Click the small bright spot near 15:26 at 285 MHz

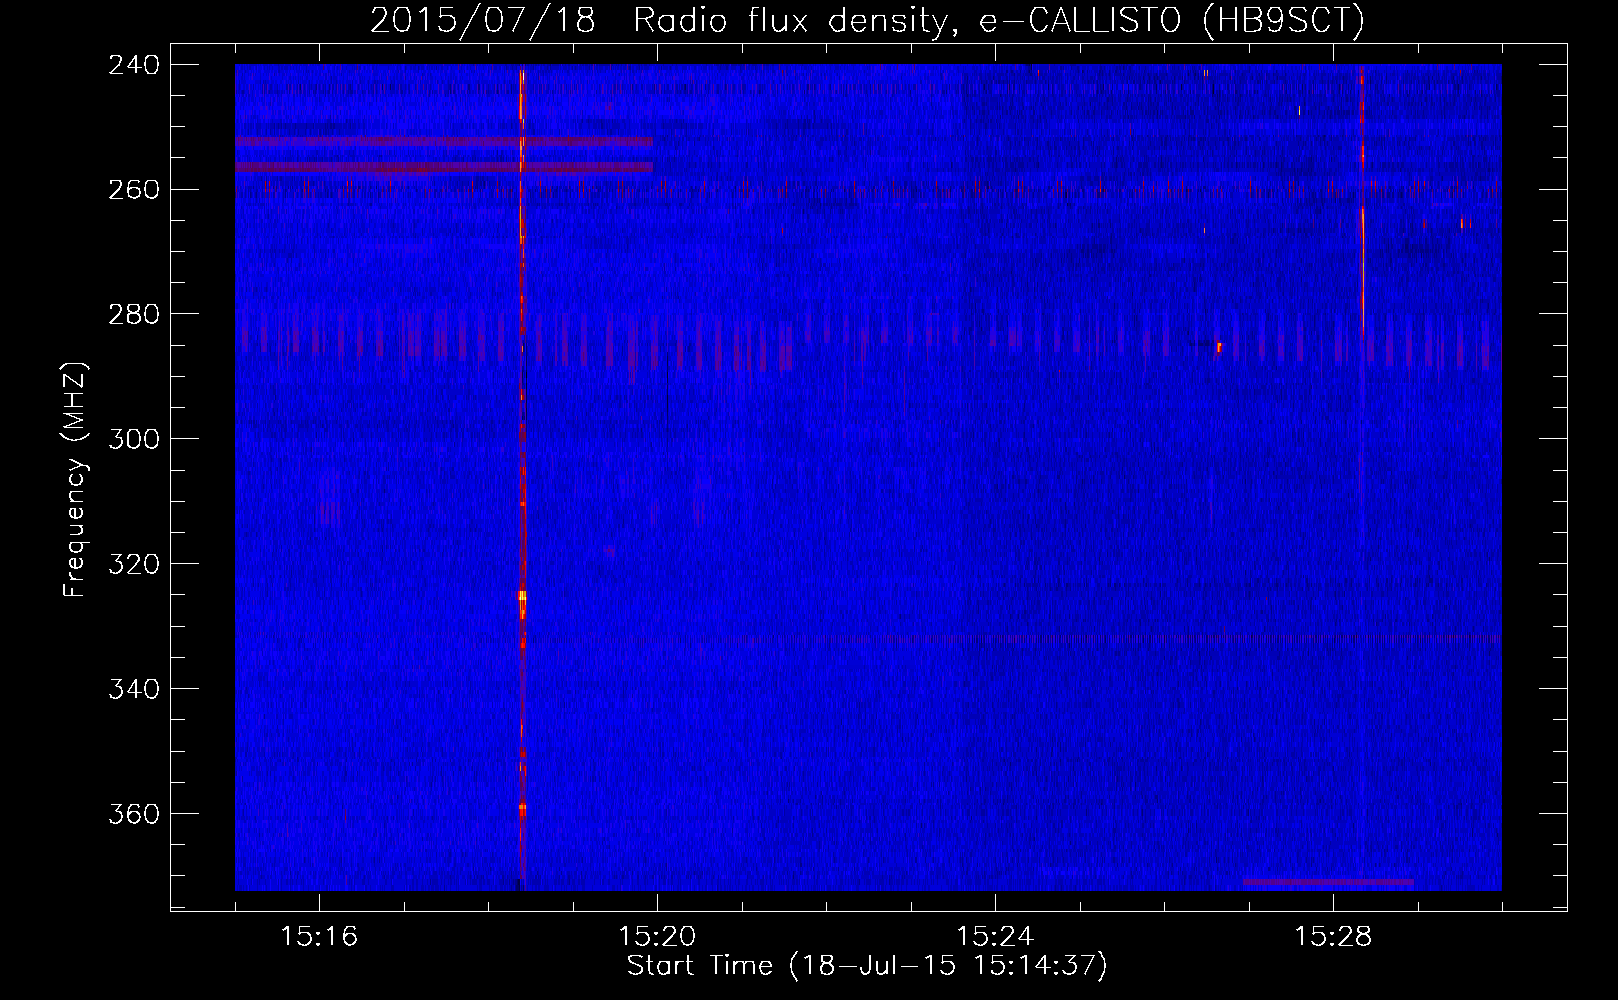tap(1219, 347)
